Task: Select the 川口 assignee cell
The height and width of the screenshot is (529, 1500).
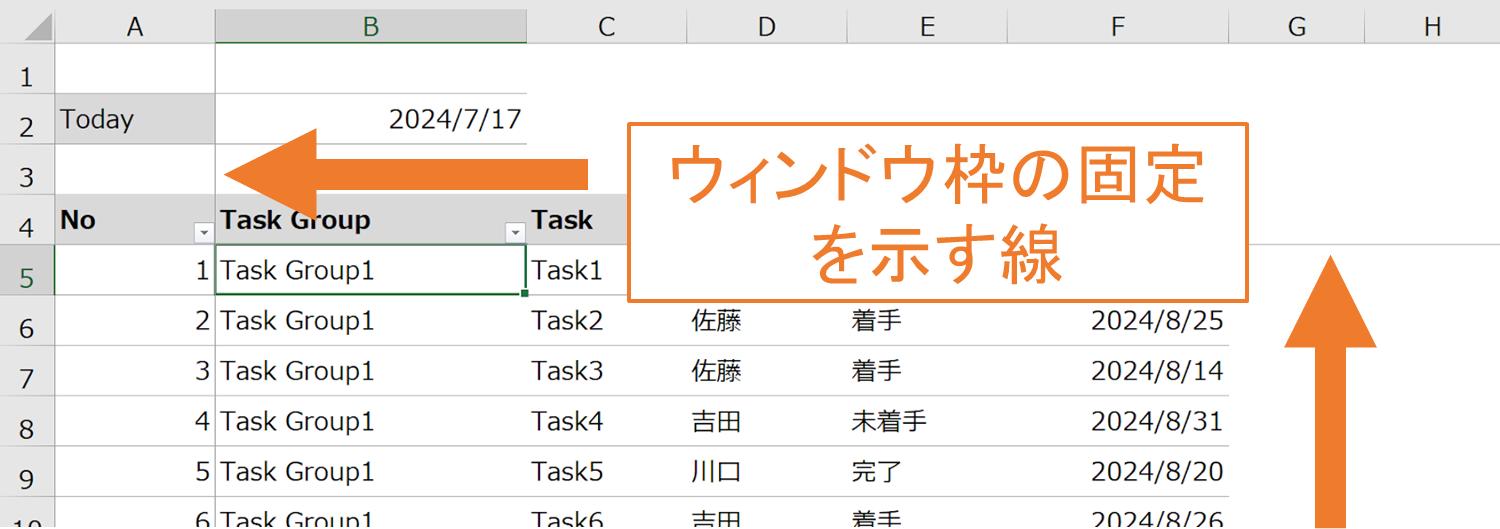Action: pyautogui.click(x=766, y=471)
